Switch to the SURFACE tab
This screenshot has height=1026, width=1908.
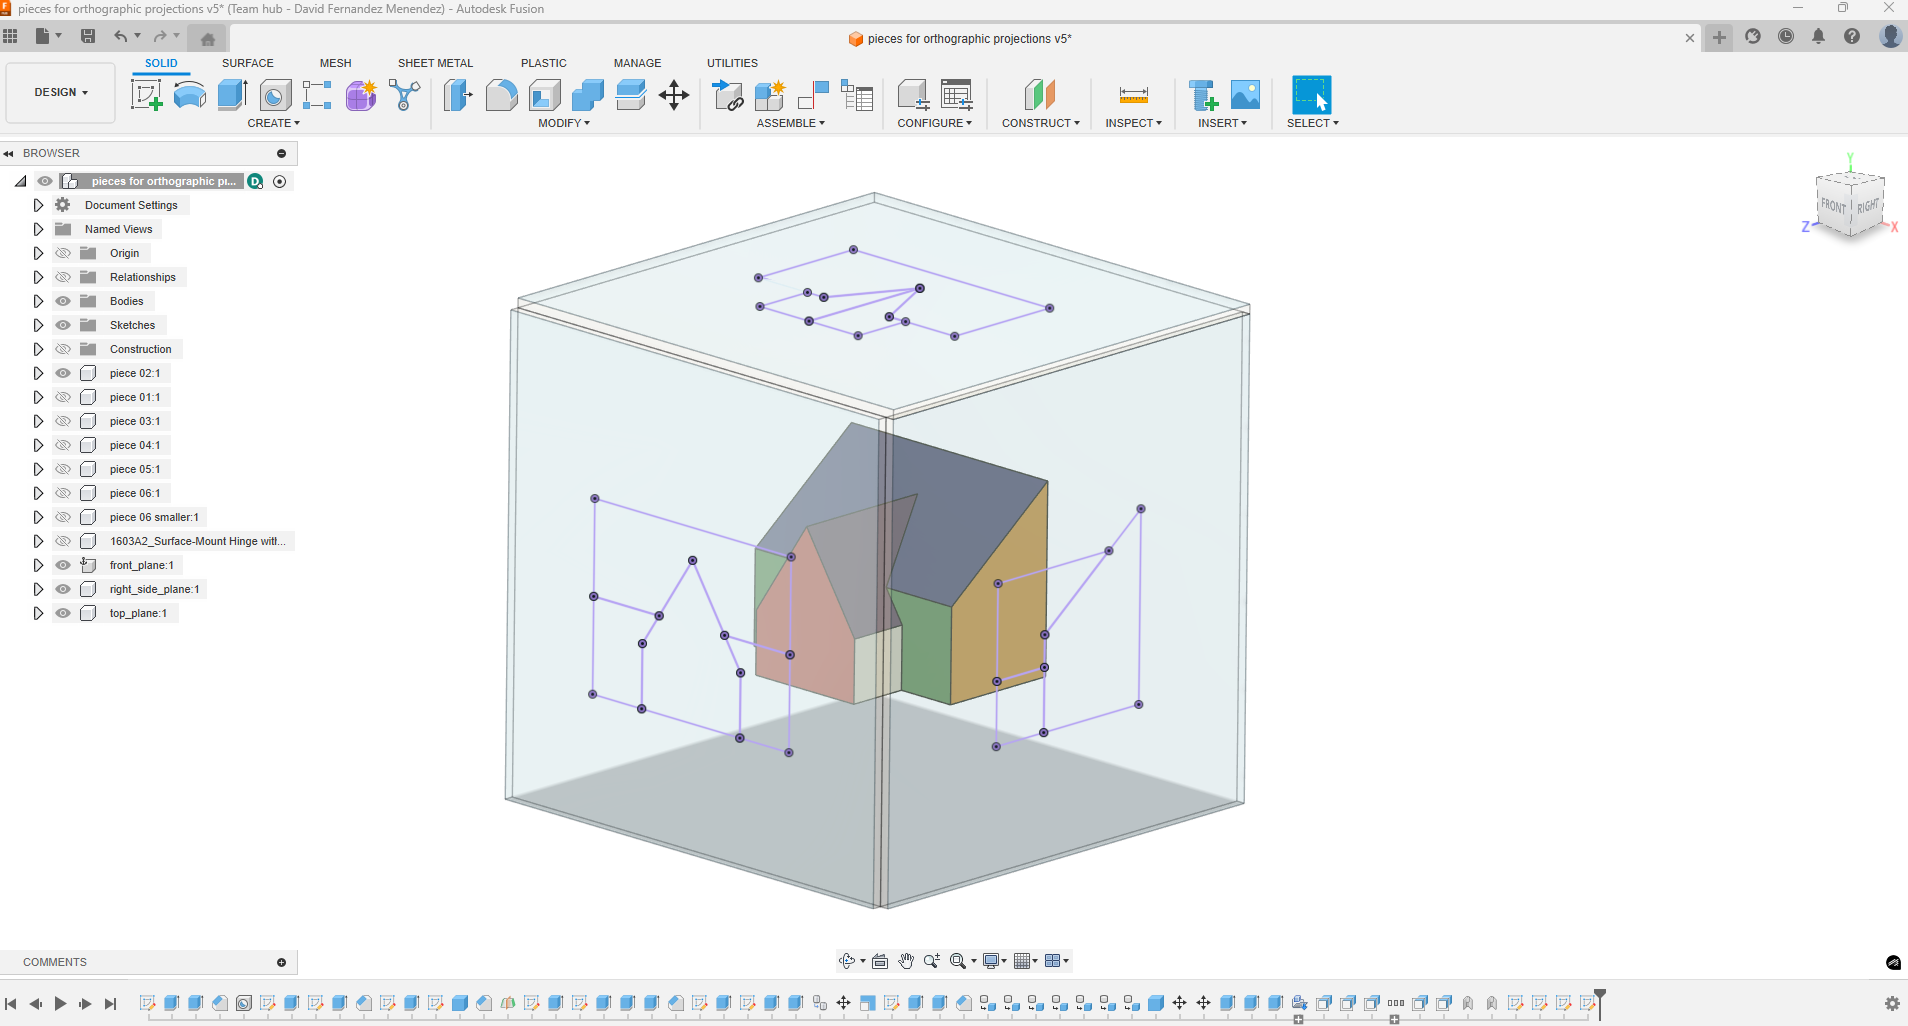pos(248,63)
